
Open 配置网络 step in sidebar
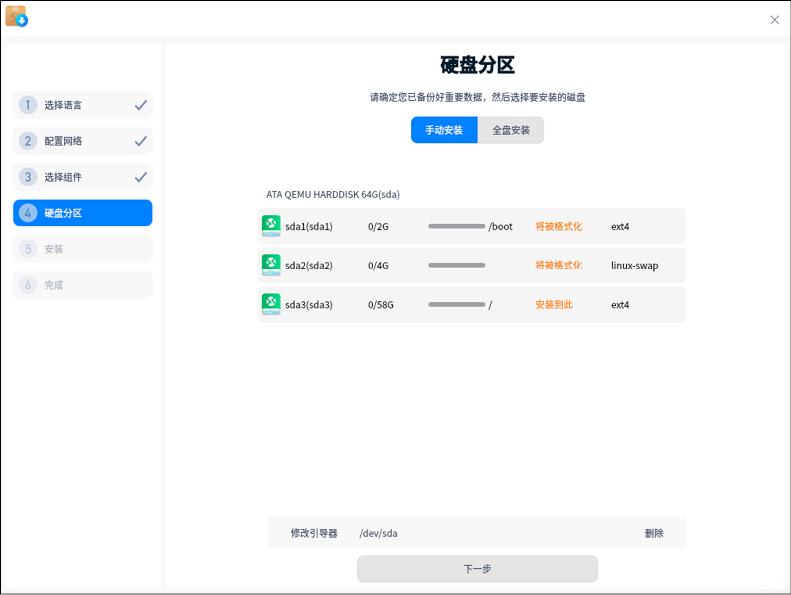tap(63, 141)
